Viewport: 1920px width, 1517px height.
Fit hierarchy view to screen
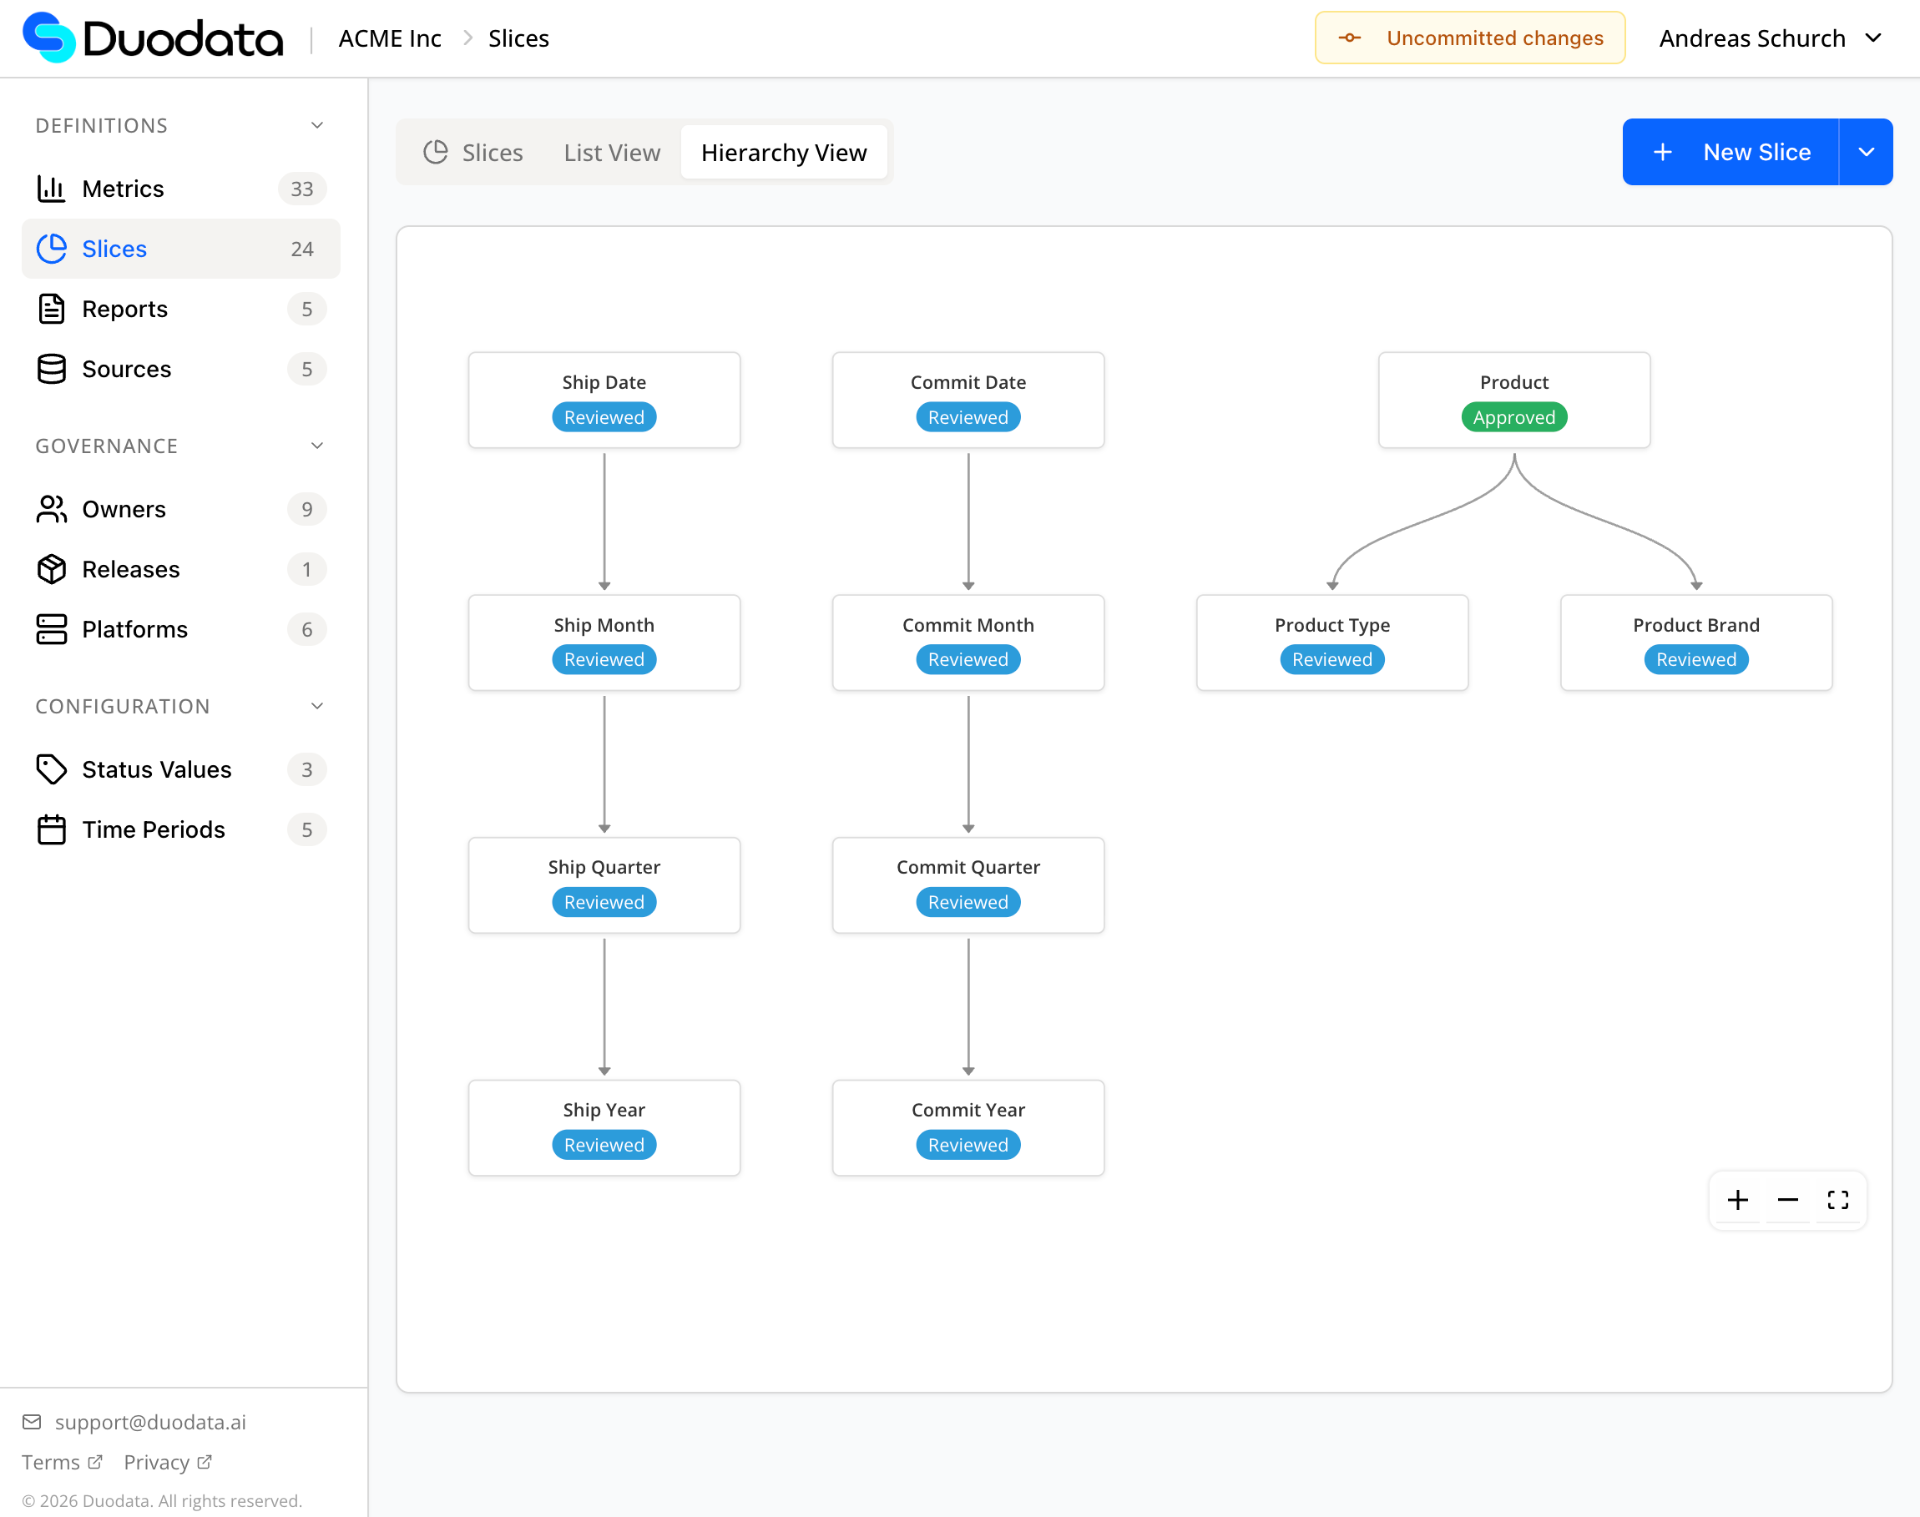point(1838,1200)
